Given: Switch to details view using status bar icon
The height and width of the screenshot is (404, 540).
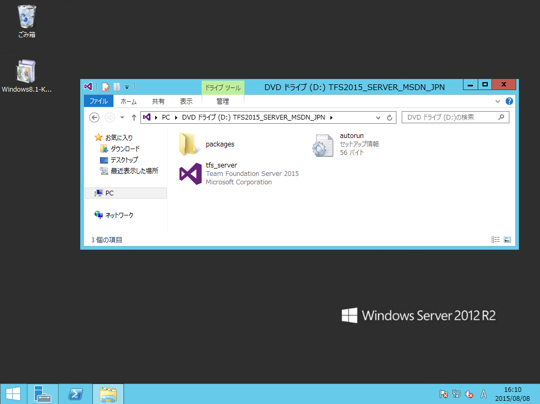Looking at the screenshot, I should tap(495, 239).
